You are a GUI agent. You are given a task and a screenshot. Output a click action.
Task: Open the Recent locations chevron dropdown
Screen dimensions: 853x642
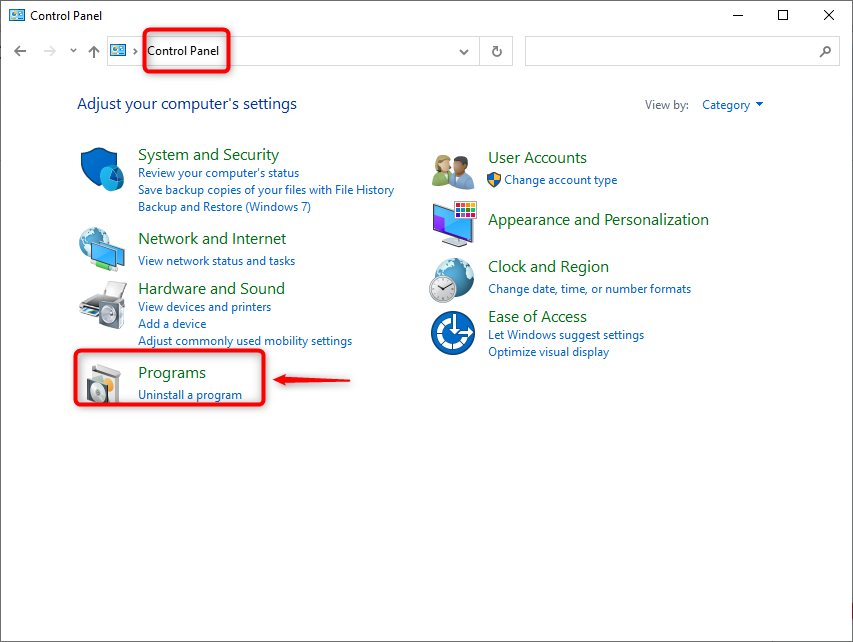(73, 51)
